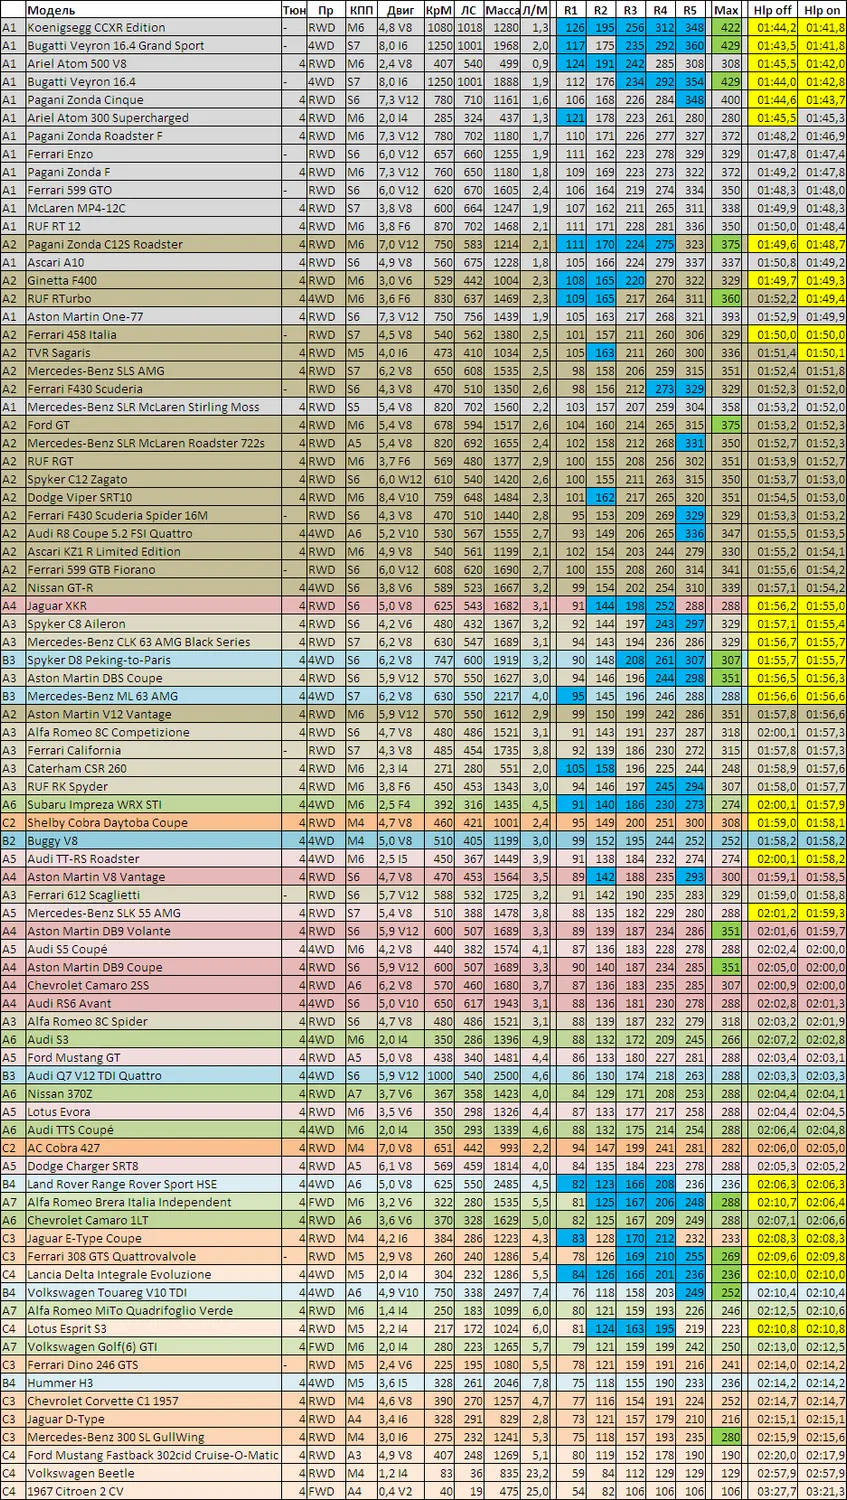Click the 'Subaru Impreza WRX STI' cell
Screen dimensions: 847x1500
(x=152, y=805)
